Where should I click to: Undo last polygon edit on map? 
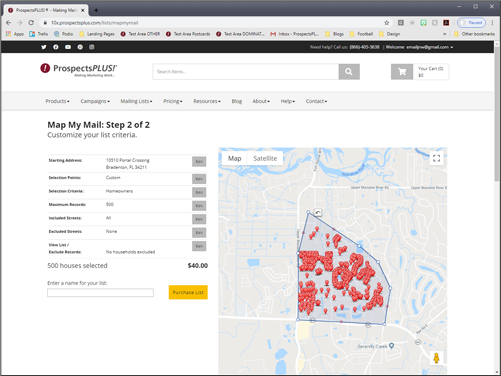click(x=318, y=212)
